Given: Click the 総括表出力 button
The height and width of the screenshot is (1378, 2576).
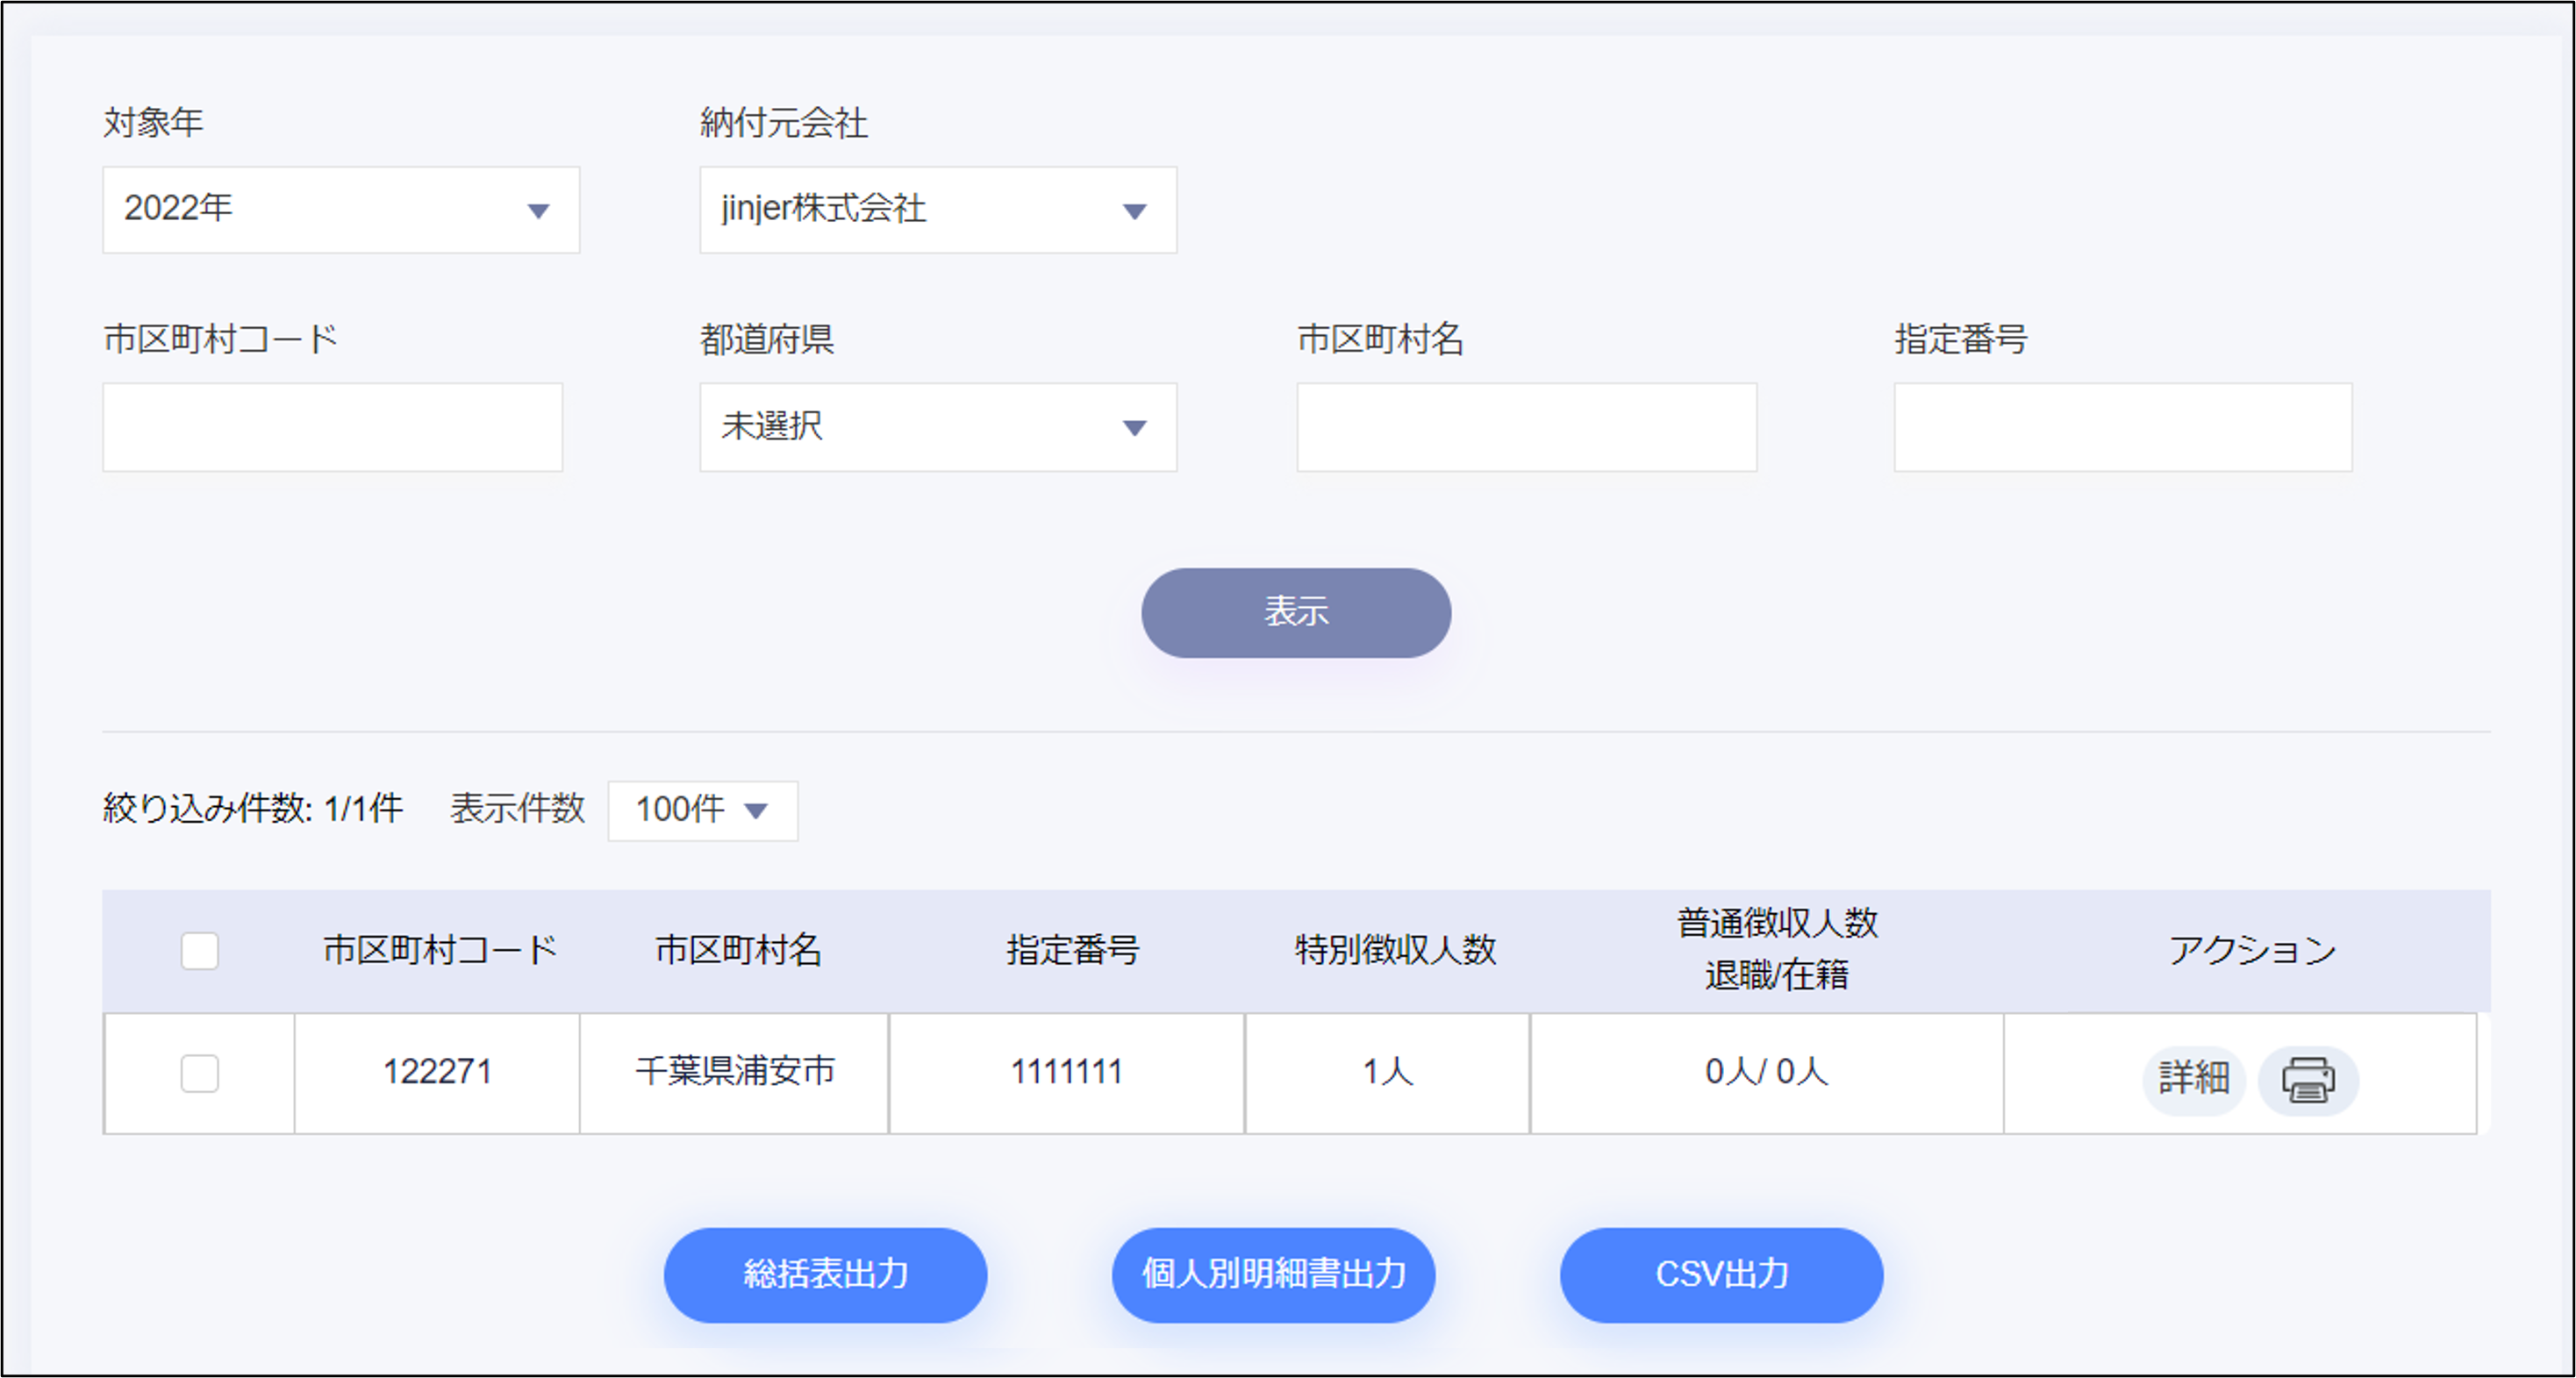Looking at the screenshot, I should [825, 1274].
